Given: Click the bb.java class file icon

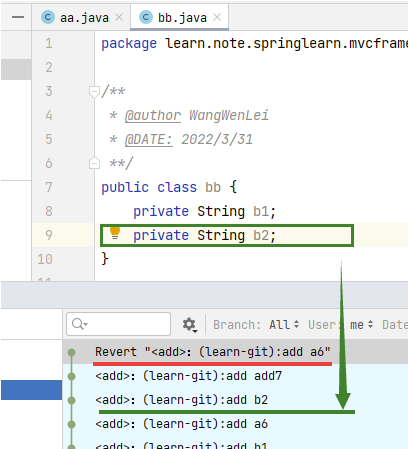Looking at the screenshot, I should (x=146, y=17).
